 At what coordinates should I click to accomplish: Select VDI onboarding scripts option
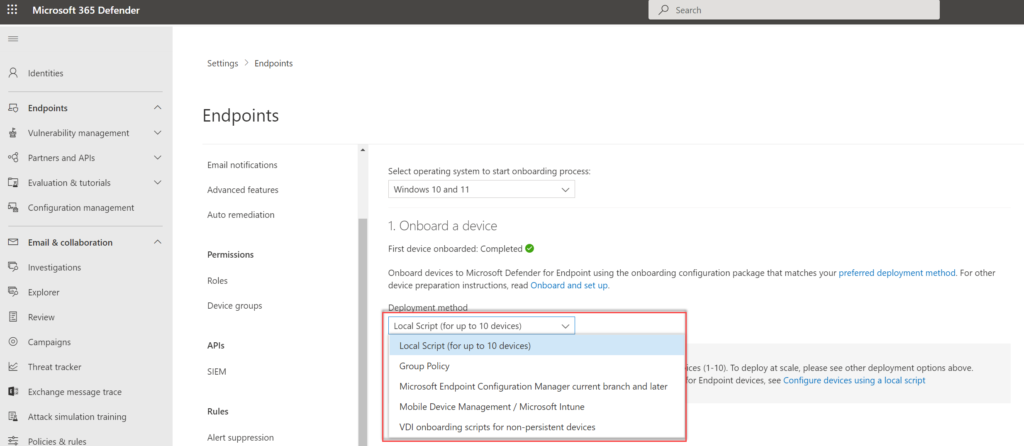click(537, 427)
